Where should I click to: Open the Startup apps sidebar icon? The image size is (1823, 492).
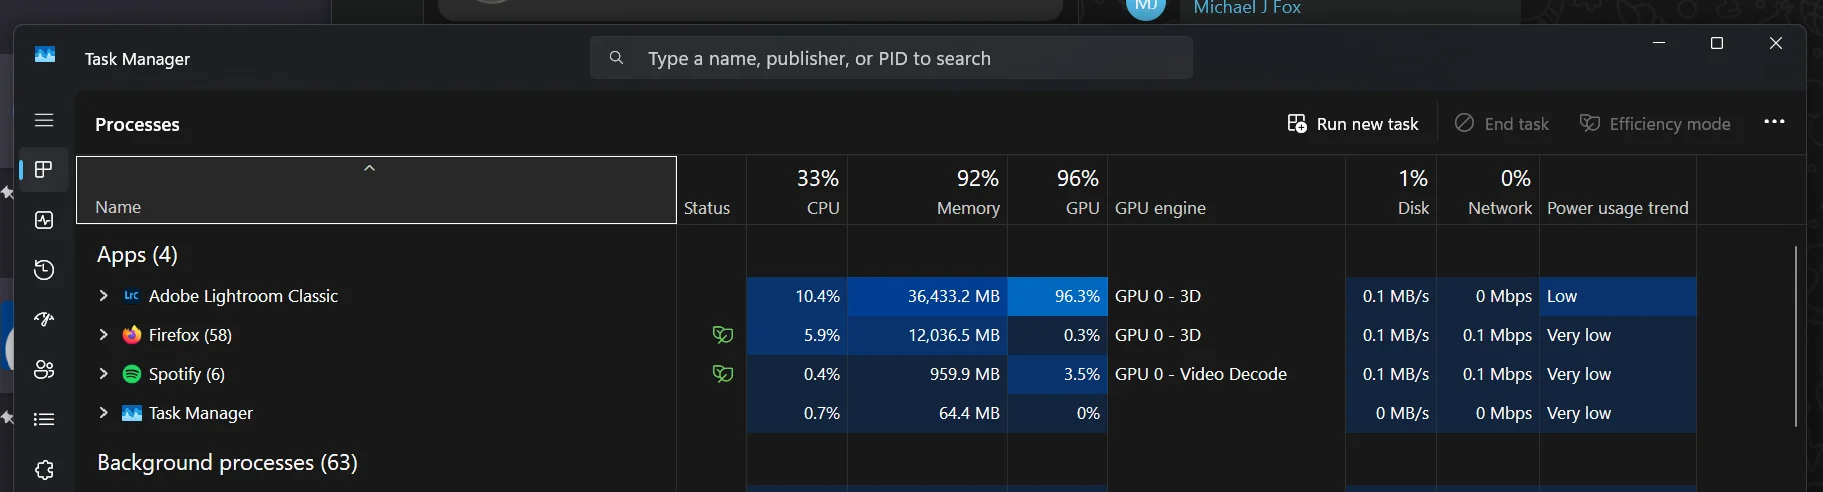tap(44, 320)
